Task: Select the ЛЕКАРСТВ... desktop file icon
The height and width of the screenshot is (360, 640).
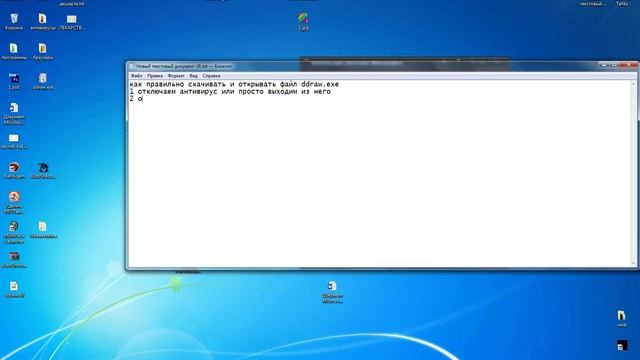Action: (72, 22)
